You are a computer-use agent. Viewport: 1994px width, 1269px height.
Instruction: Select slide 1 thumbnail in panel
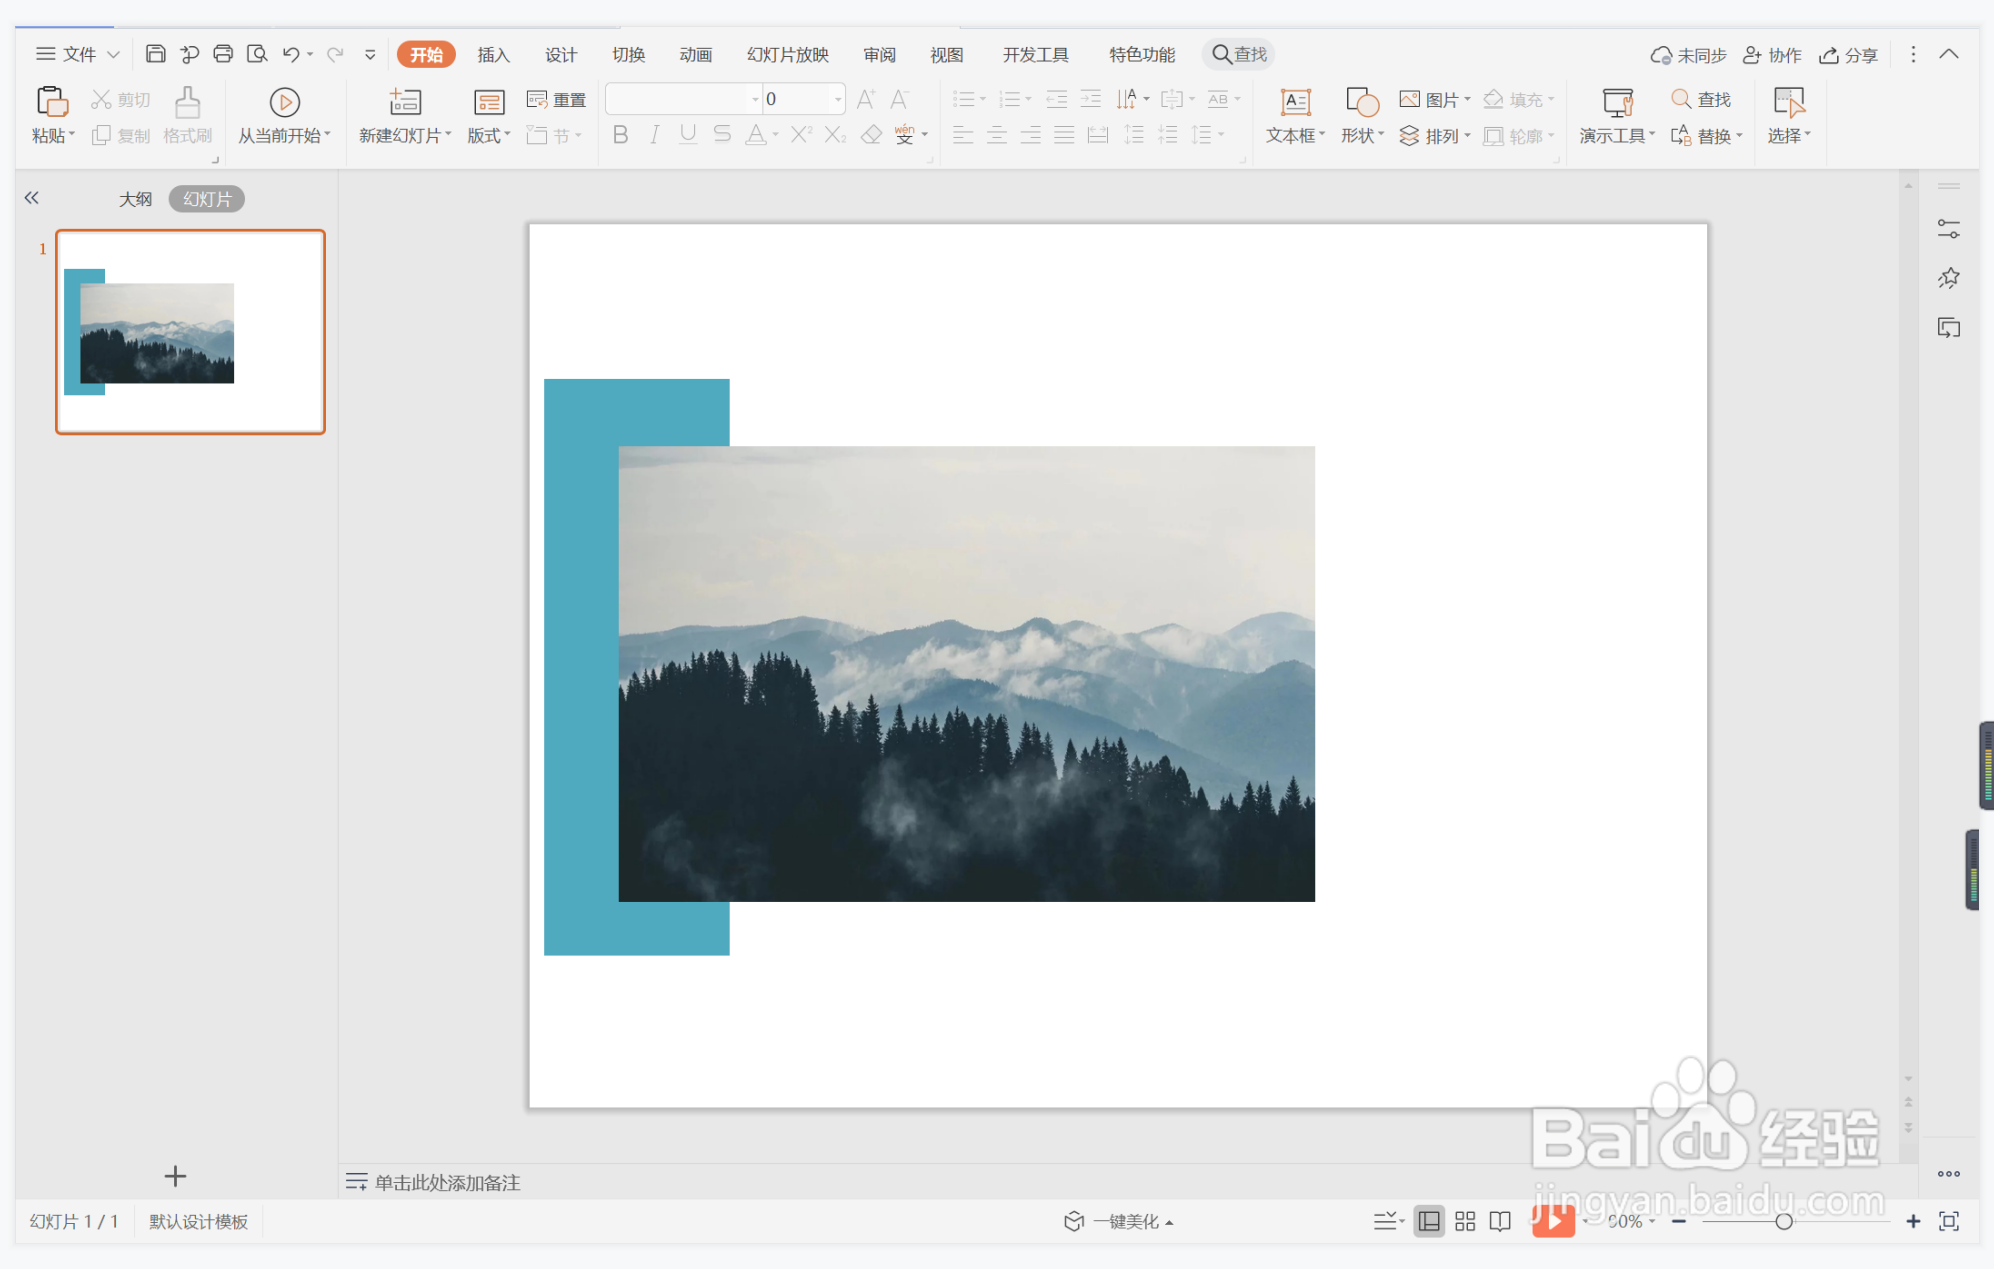tap(190, 332)
